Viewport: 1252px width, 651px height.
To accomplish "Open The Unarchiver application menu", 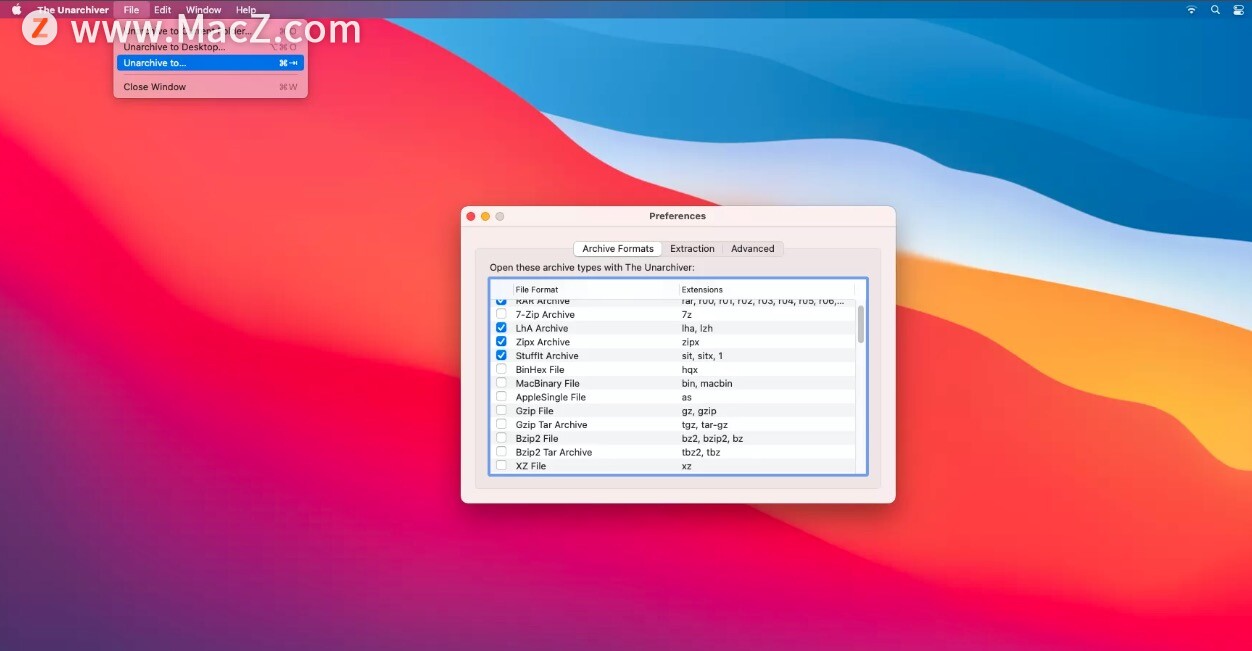I will tap(73, 10).
